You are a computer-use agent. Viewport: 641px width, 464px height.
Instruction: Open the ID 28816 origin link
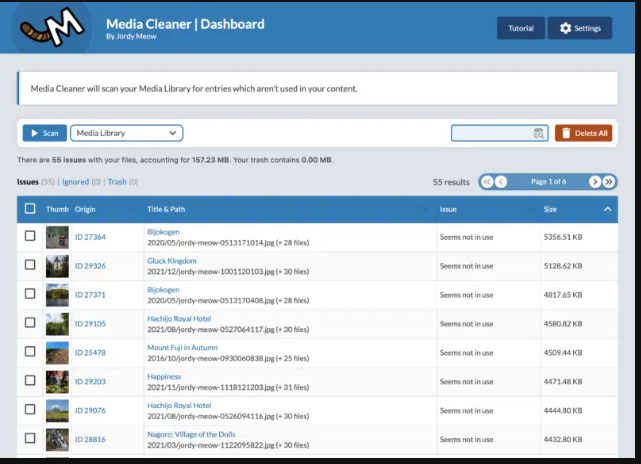[x=90, y=439]
